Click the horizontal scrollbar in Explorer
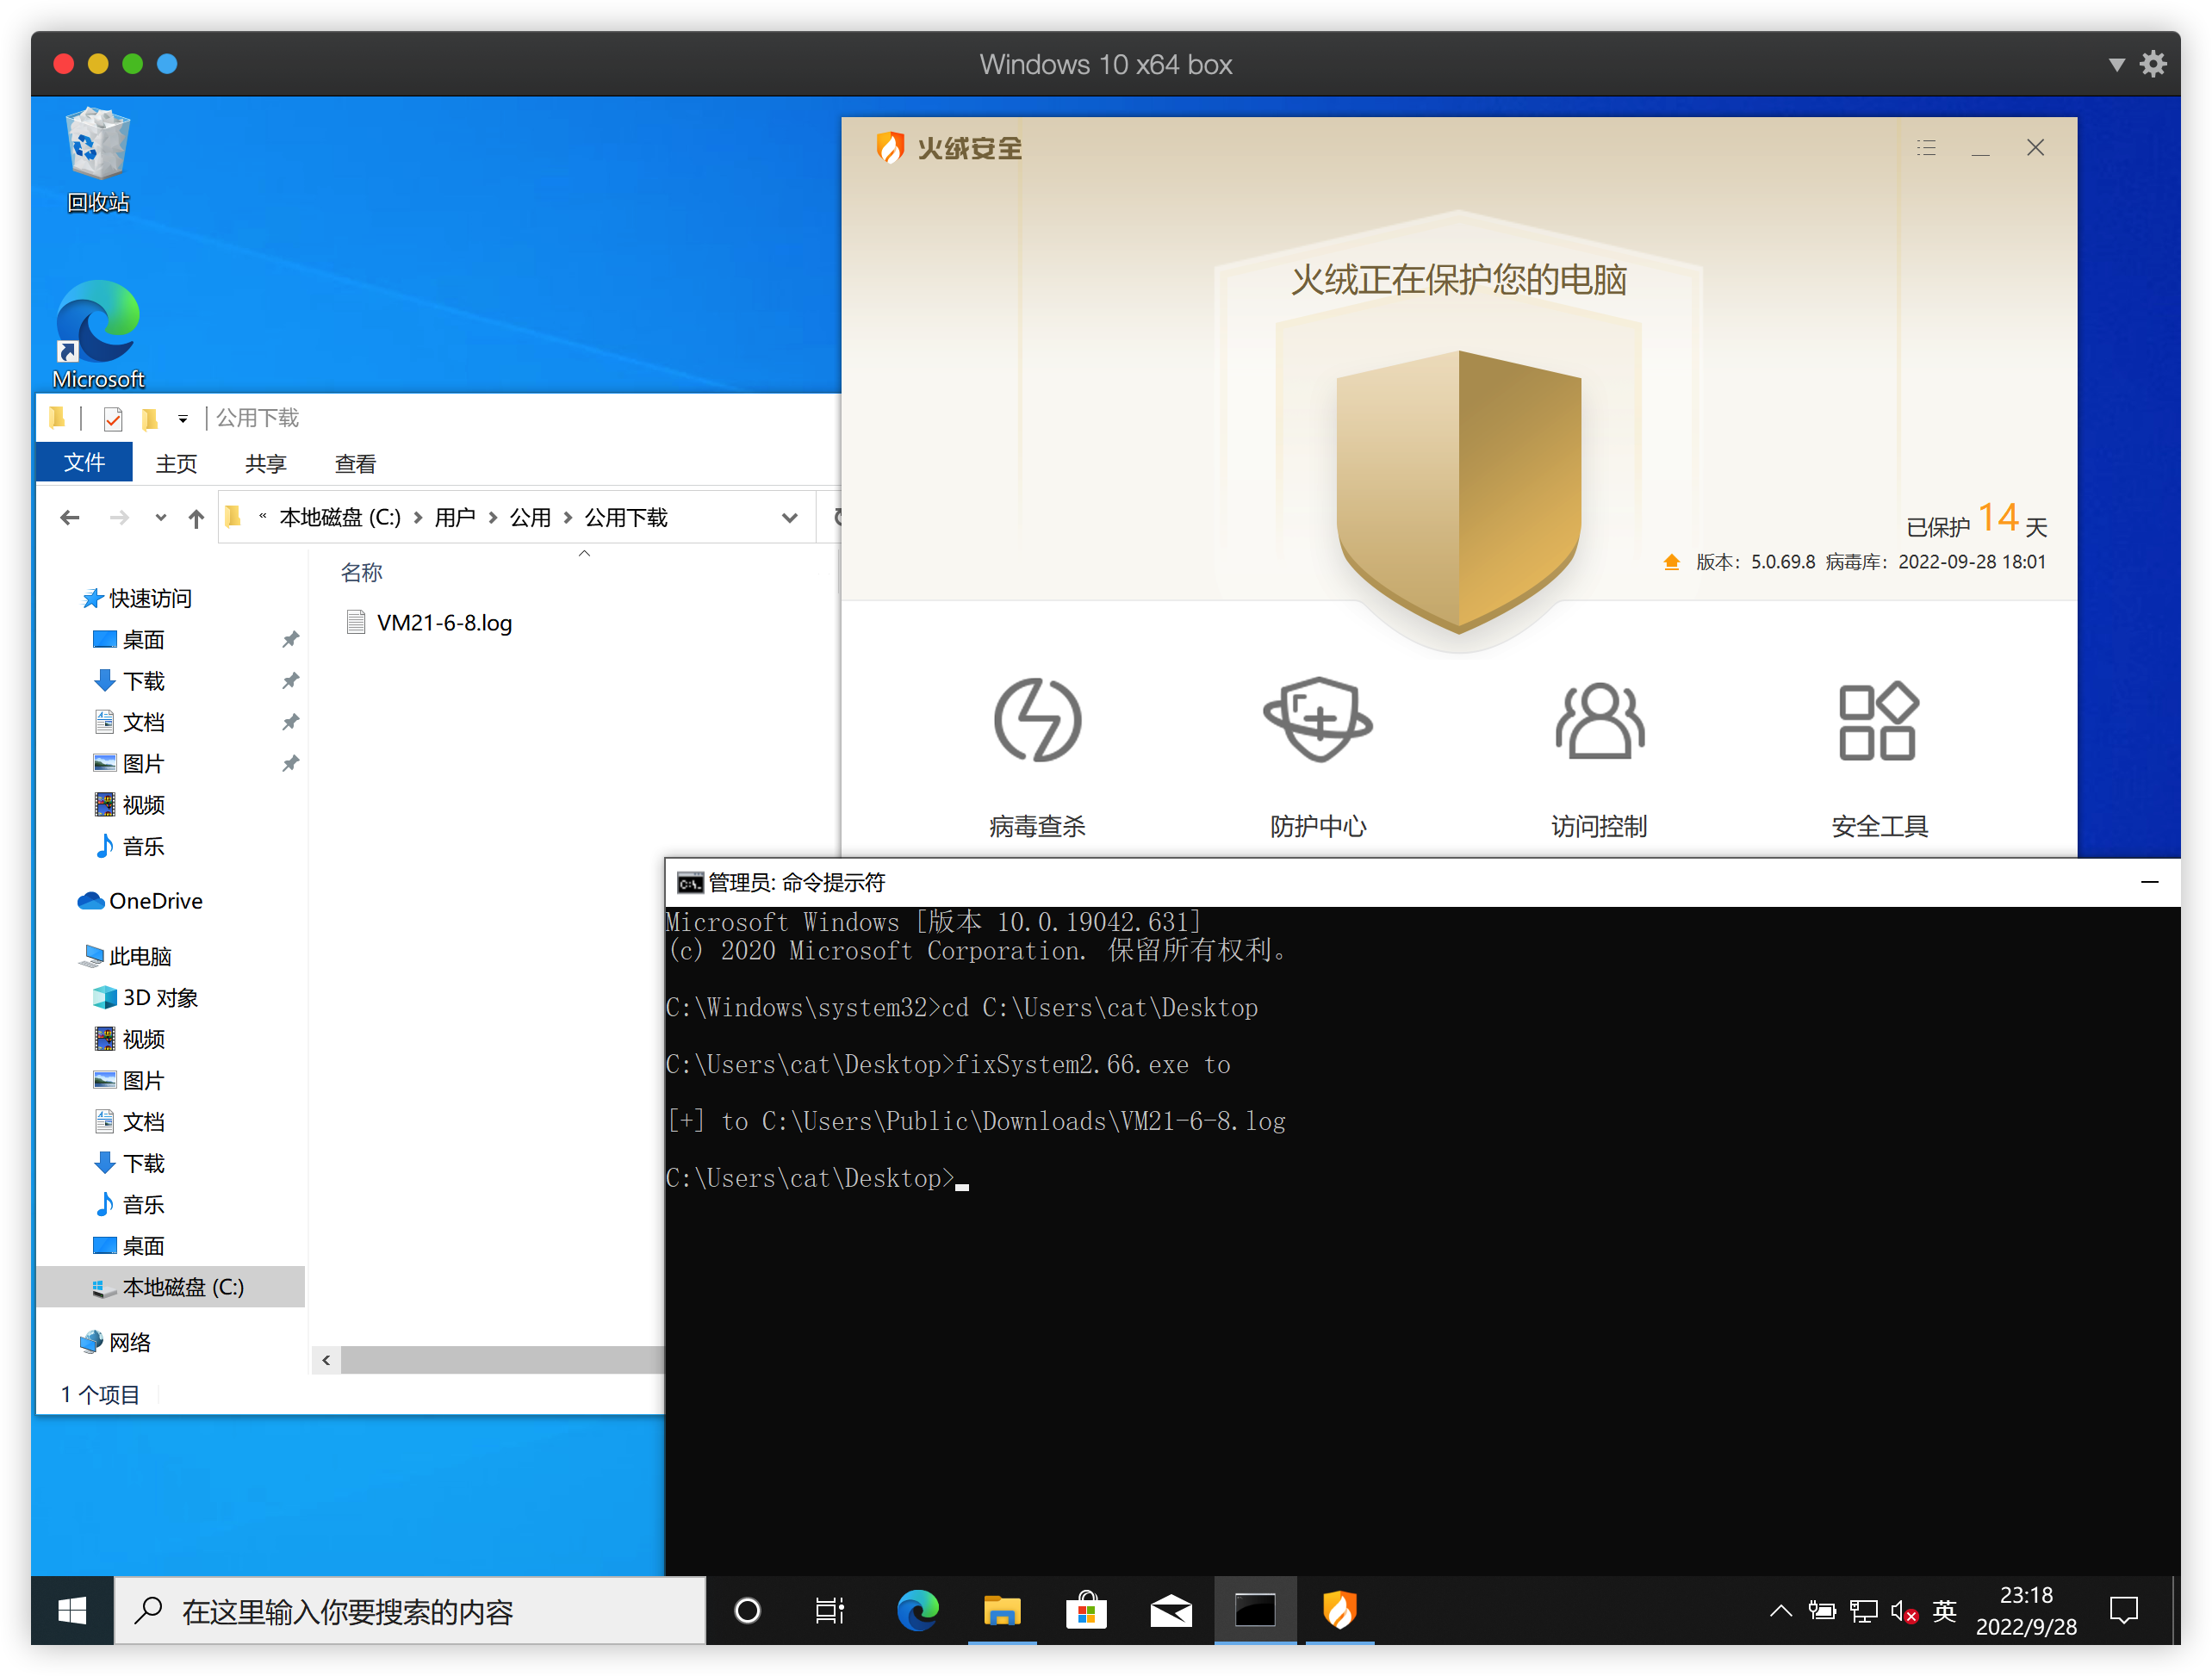 click(x=500, y=1360)
